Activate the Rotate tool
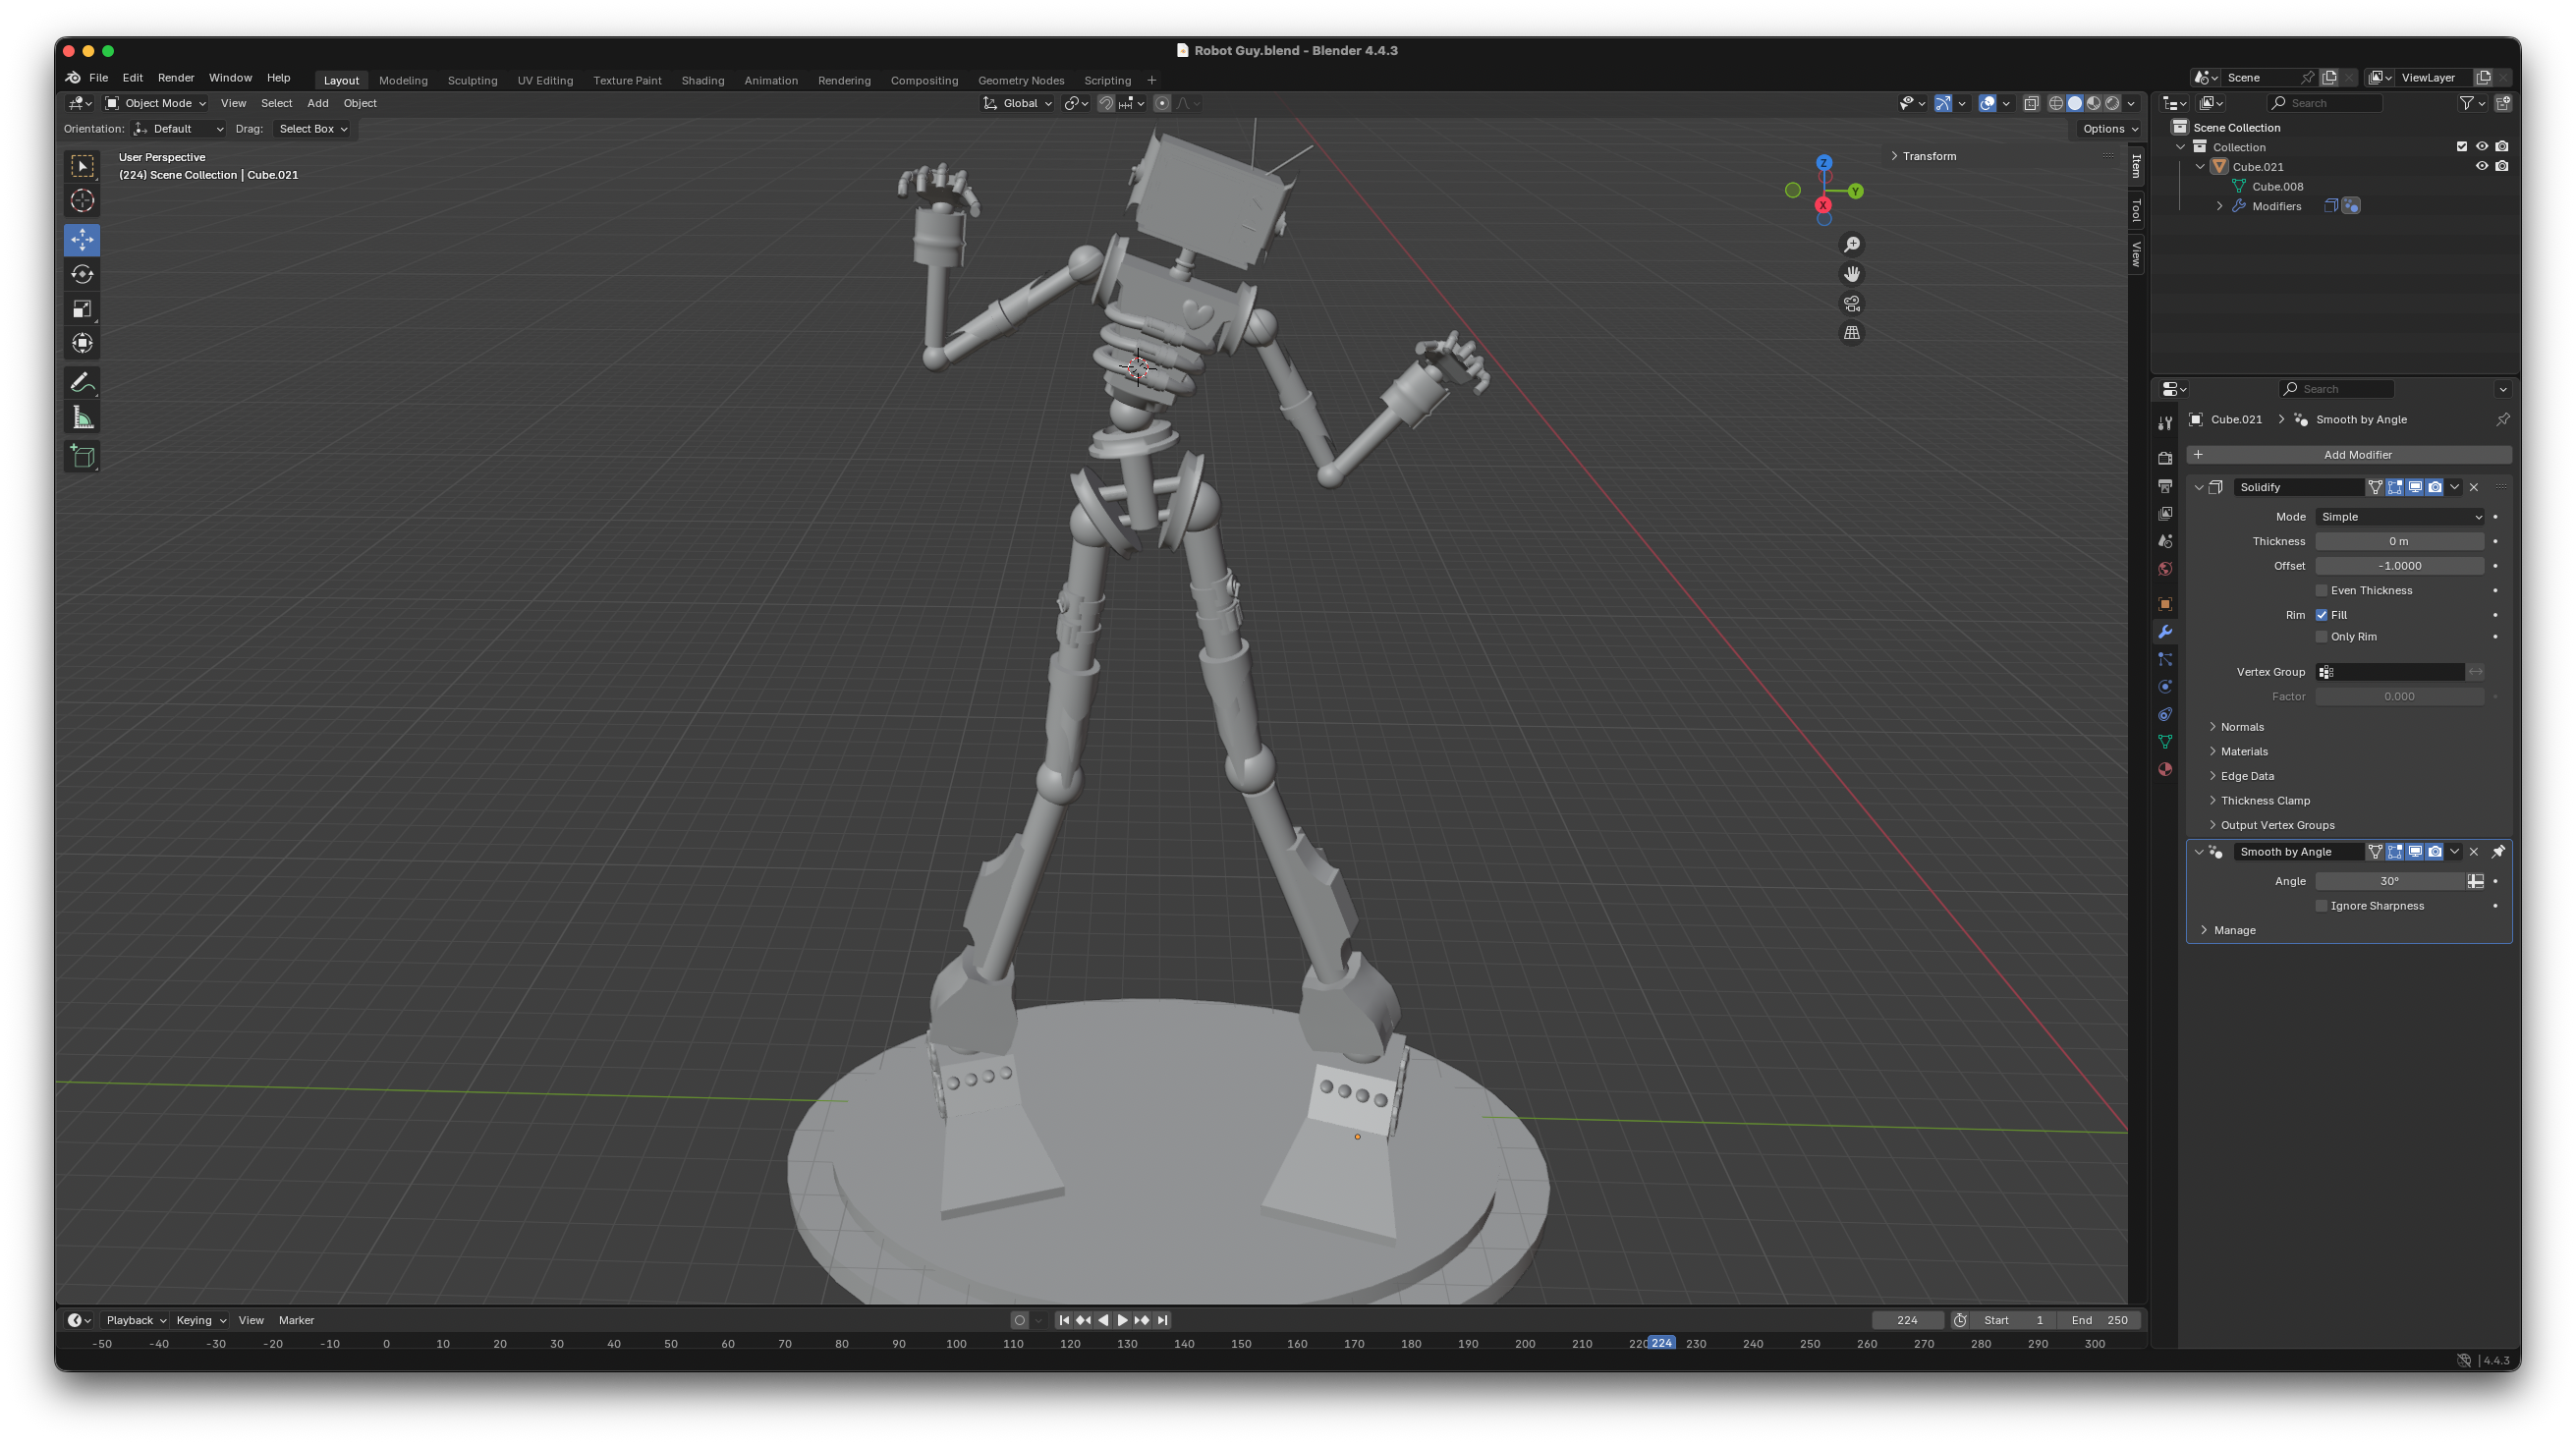This screenshot has height=1444, width=2576. point(82,274)
